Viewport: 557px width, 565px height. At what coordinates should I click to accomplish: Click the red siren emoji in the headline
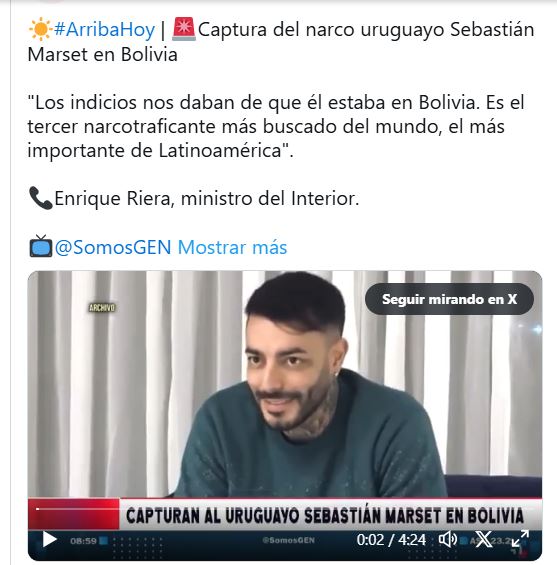pos(184,29)
